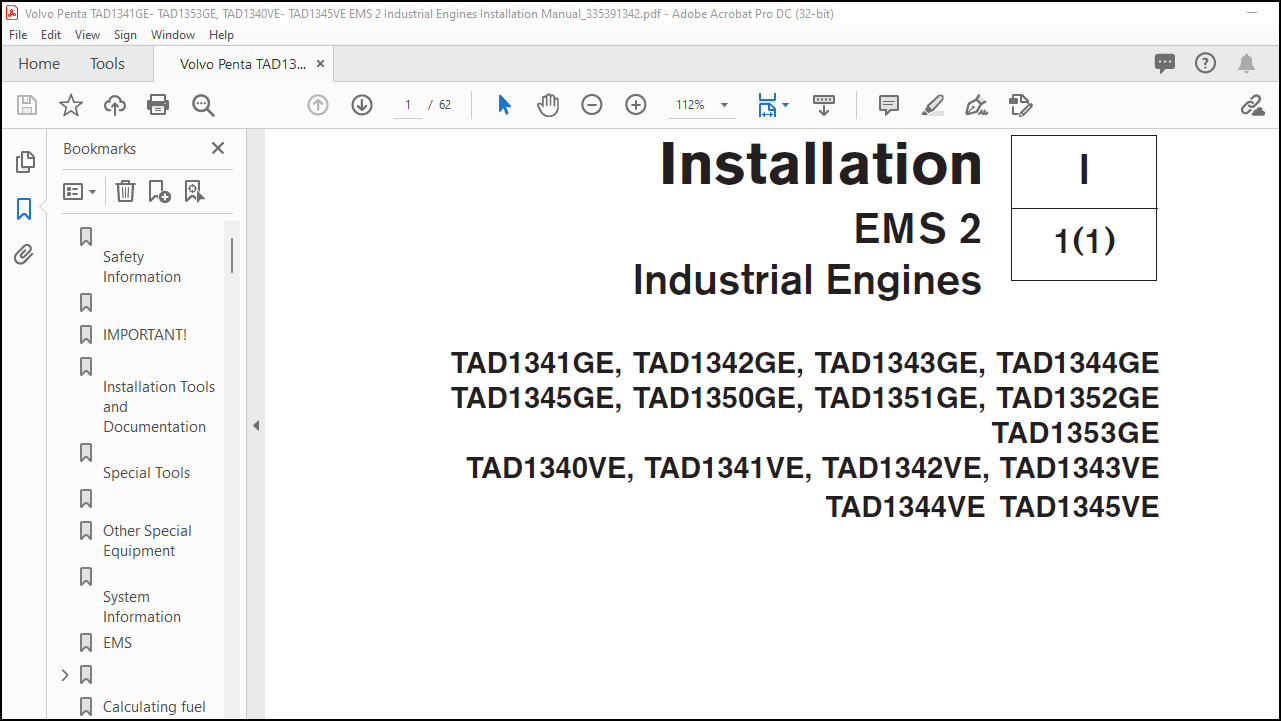Screen dimensions: 1281x721
Task: Toggle the Bookmarks panel icon
Action: (24, 208)
